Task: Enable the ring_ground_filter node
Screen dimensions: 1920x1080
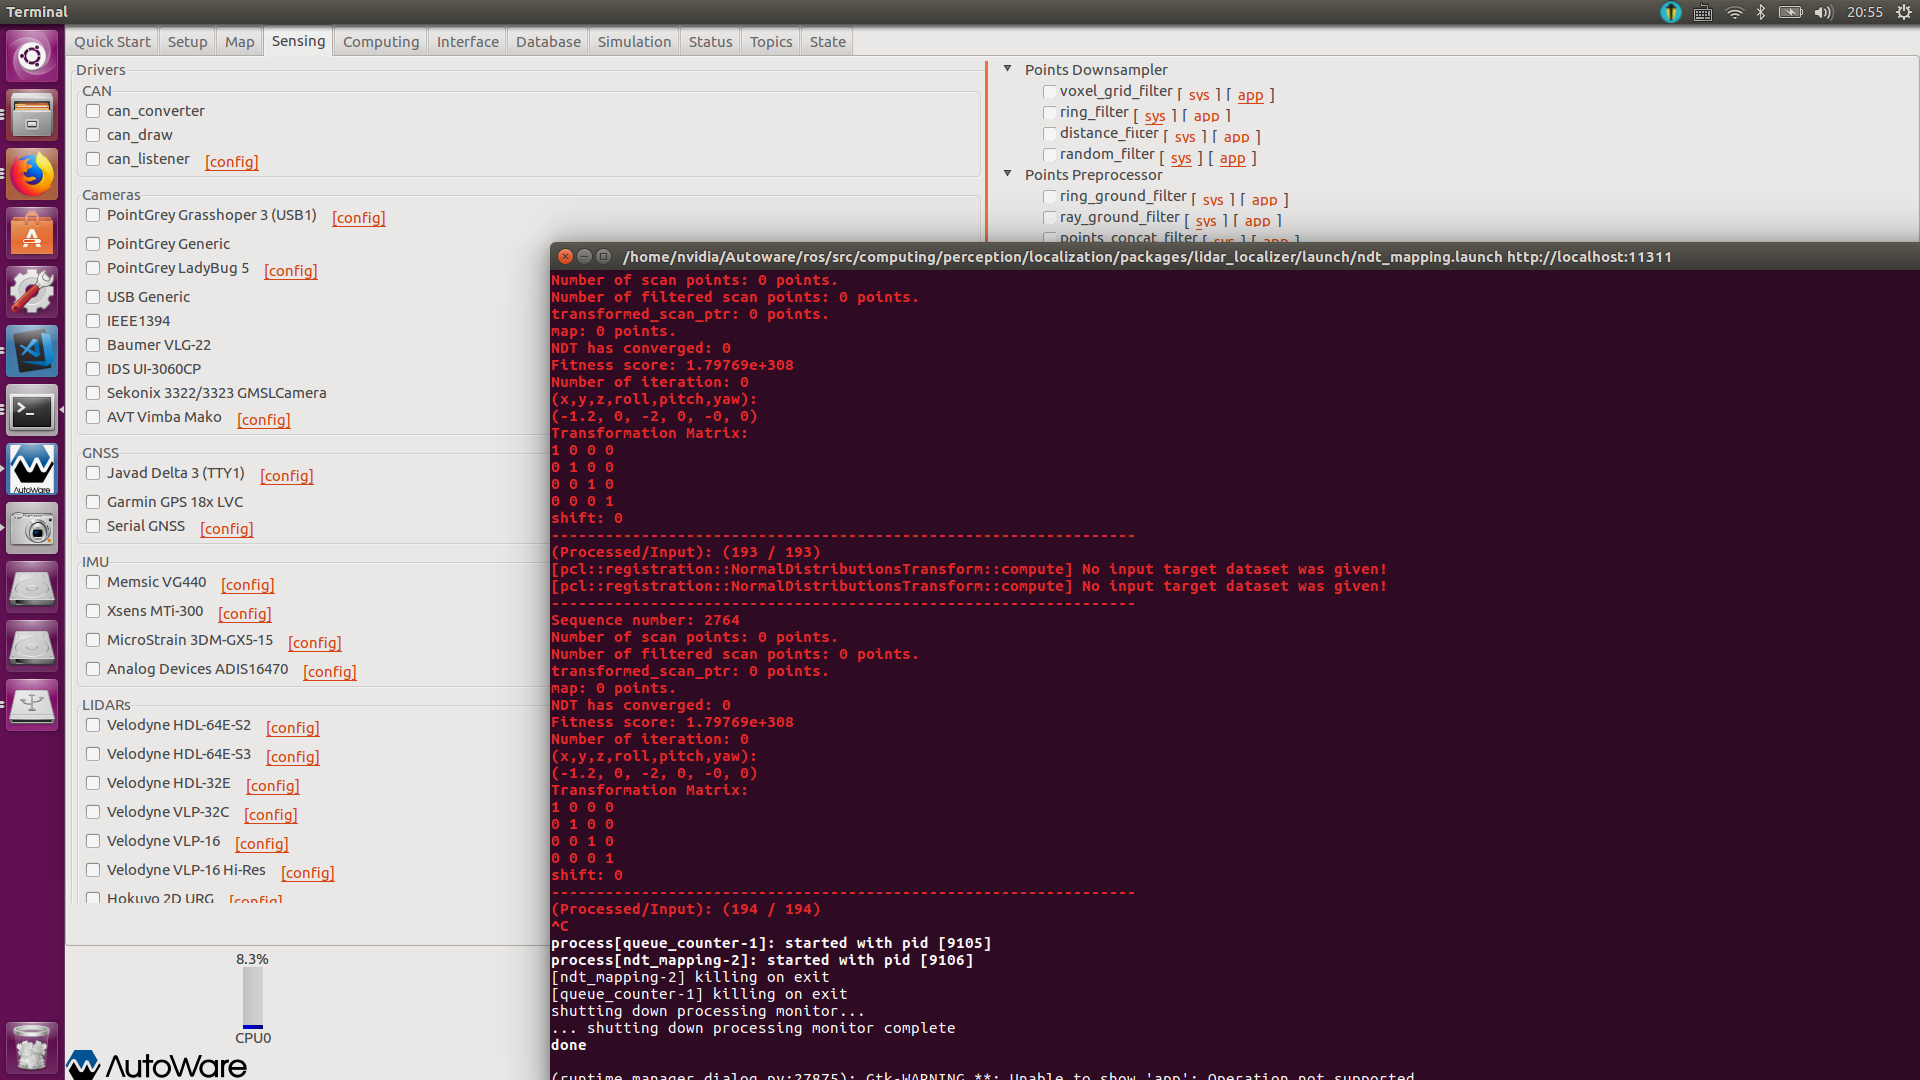Action: (x=1049, y=197)
